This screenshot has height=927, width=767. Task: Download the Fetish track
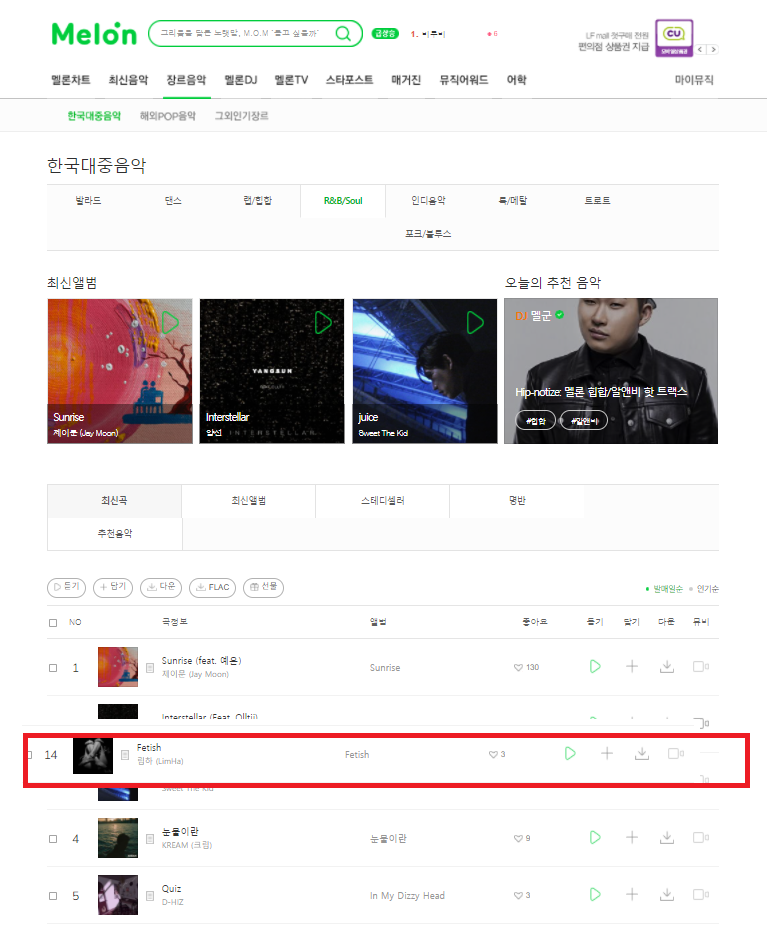coord(642,753)
